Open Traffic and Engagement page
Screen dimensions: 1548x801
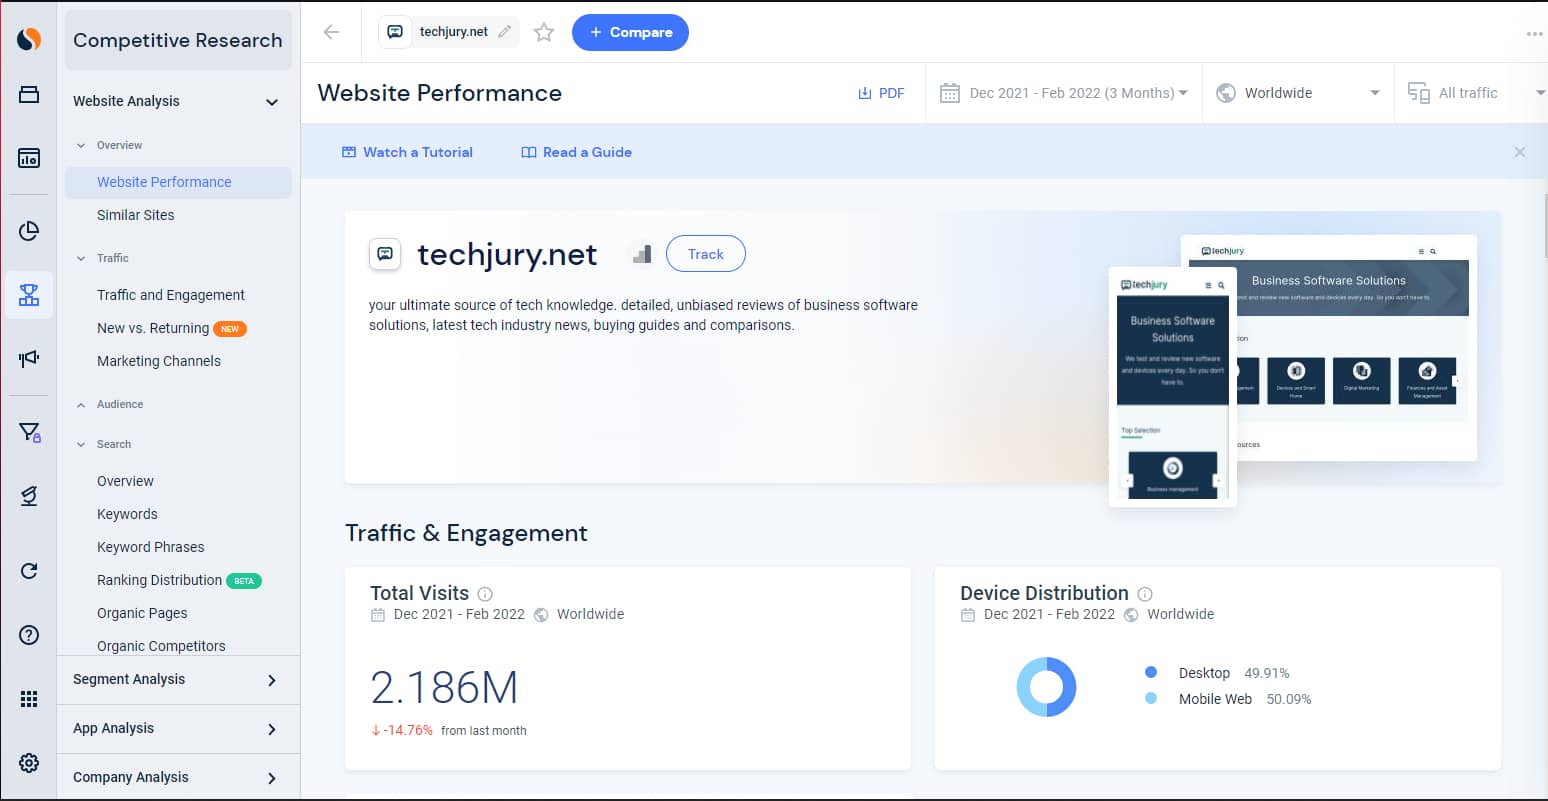(x=171, y=295)
